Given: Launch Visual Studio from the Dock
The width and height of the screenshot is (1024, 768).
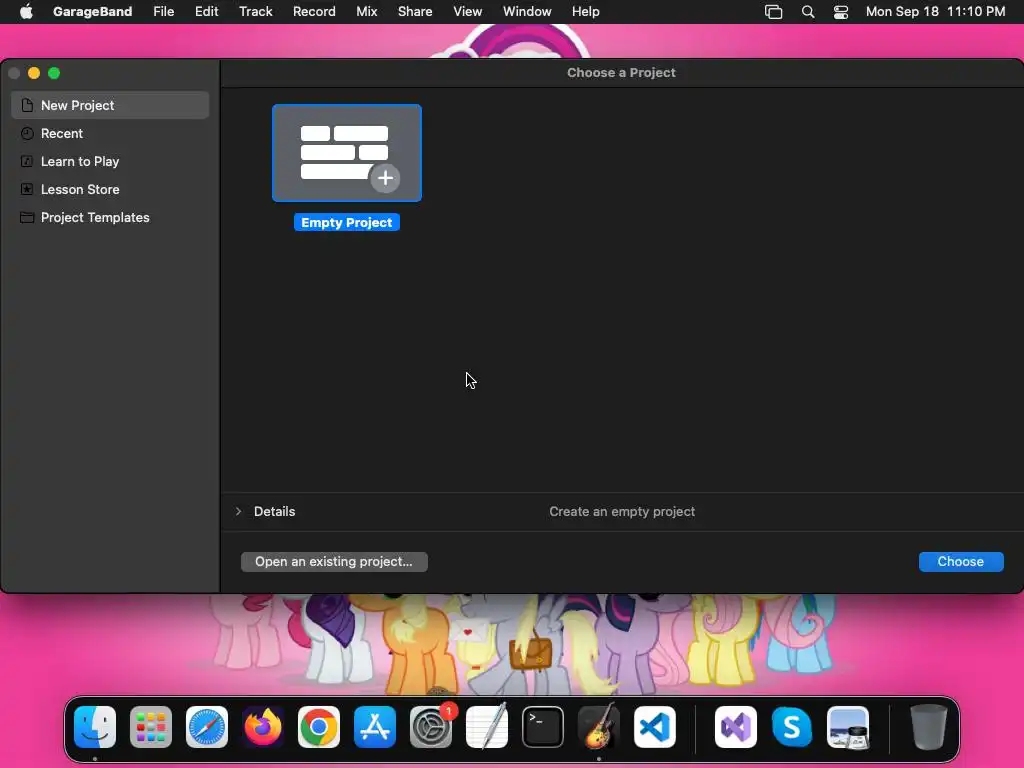Looking at the screenshot, I should click(736, 727).
